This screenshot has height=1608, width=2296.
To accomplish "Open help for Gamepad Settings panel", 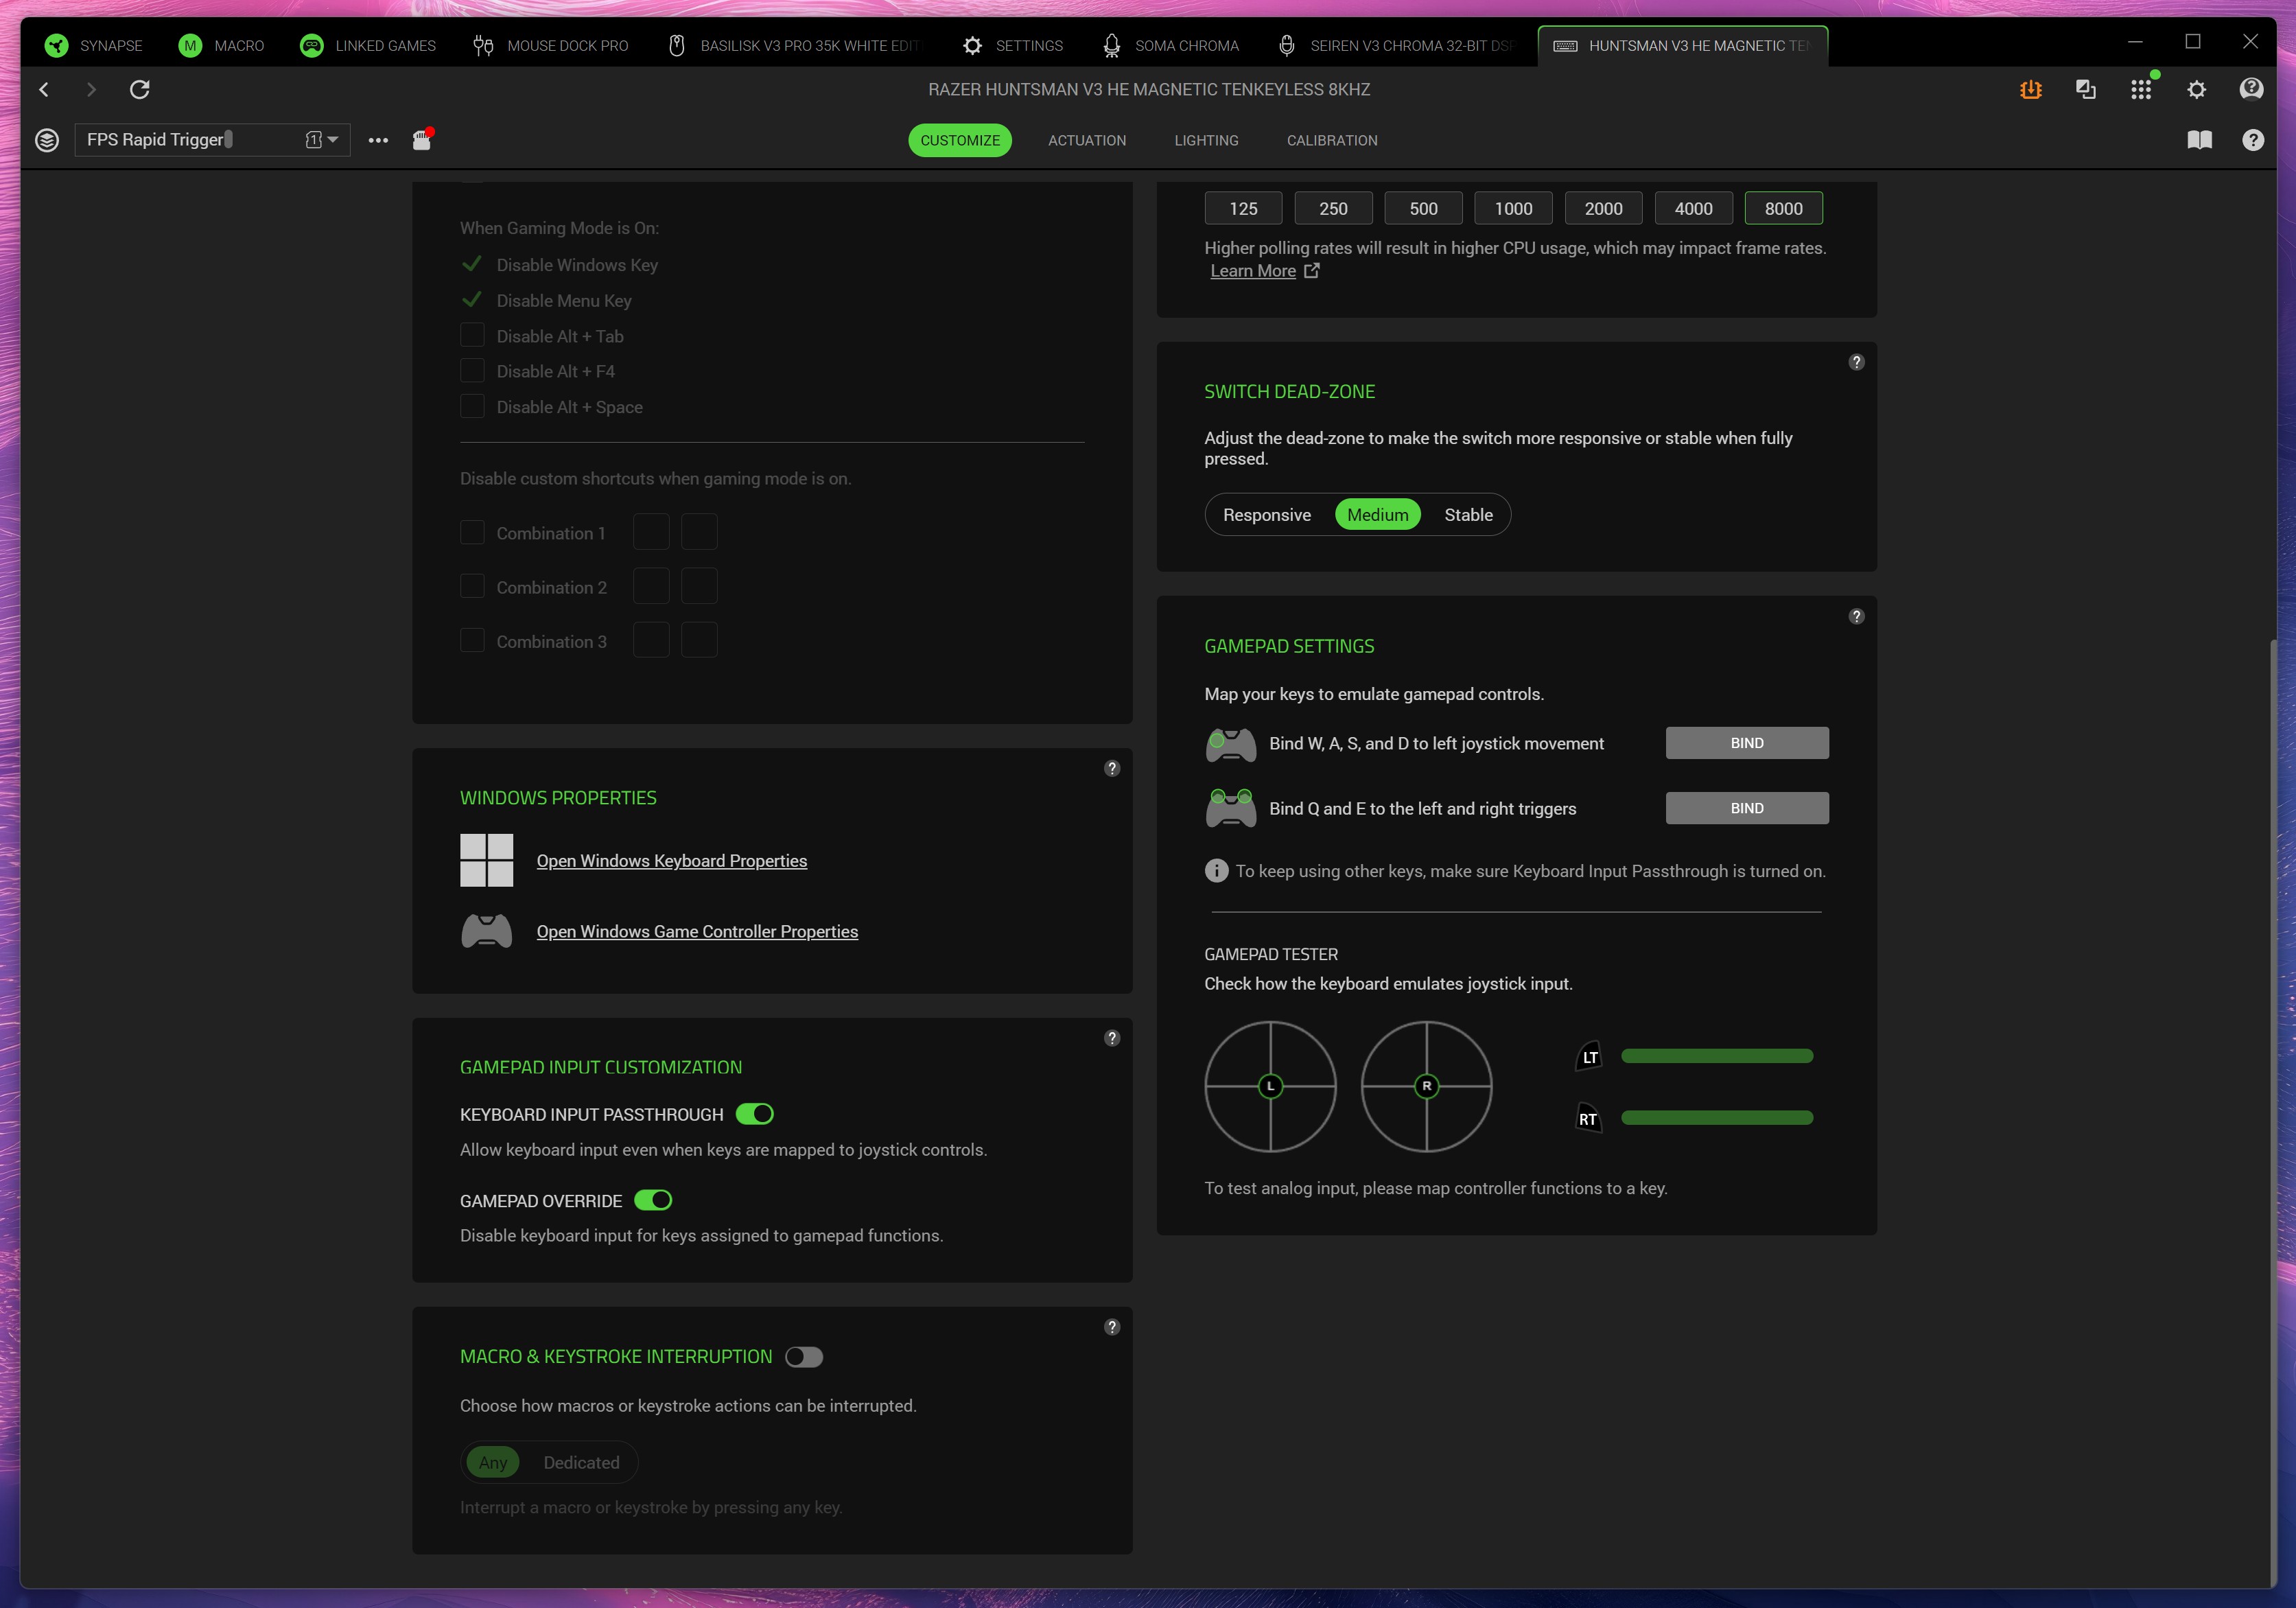I will click(1856, 616).
